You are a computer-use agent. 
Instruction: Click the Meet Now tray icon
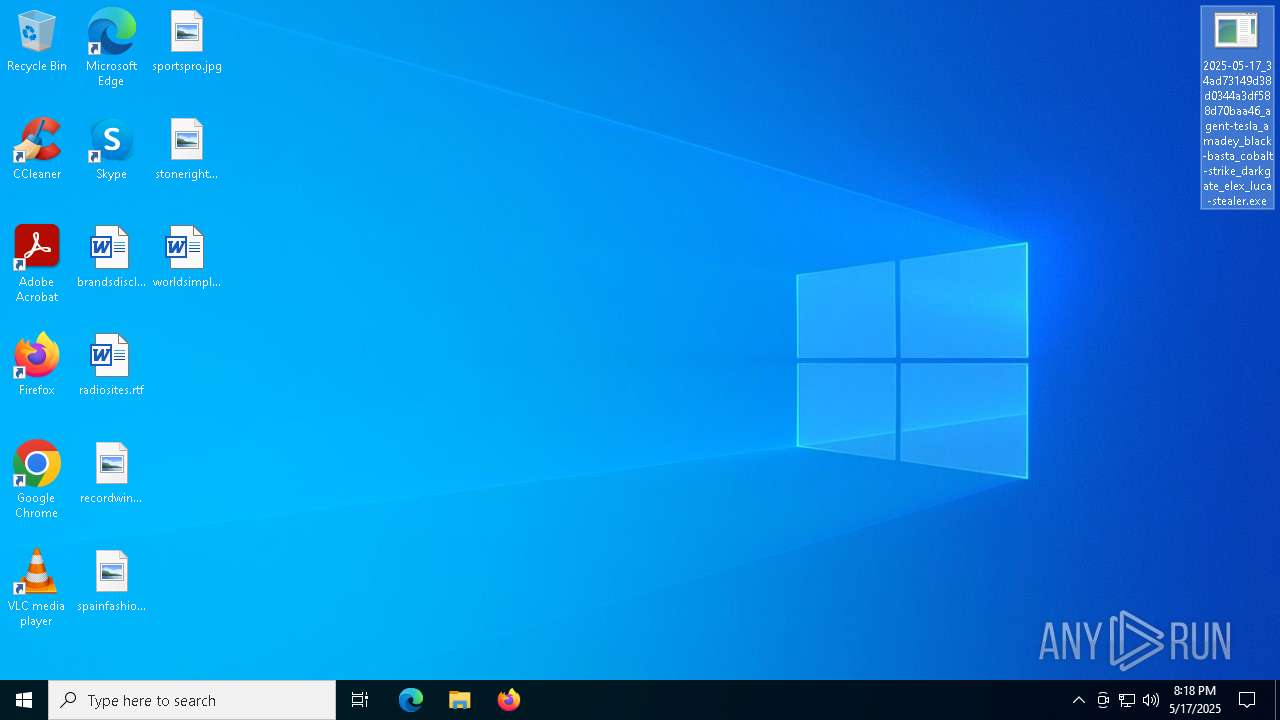[1103, 700]
